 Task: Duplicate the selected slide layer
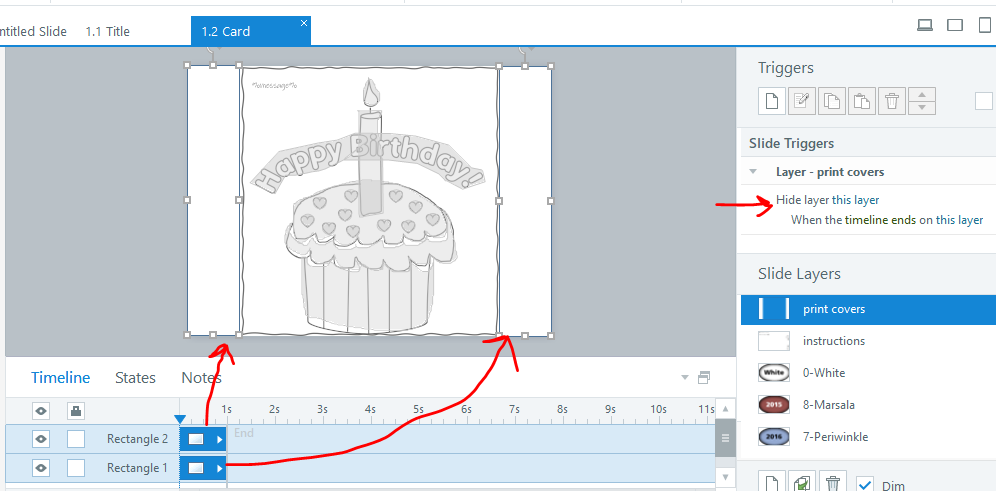pos(802,483)
